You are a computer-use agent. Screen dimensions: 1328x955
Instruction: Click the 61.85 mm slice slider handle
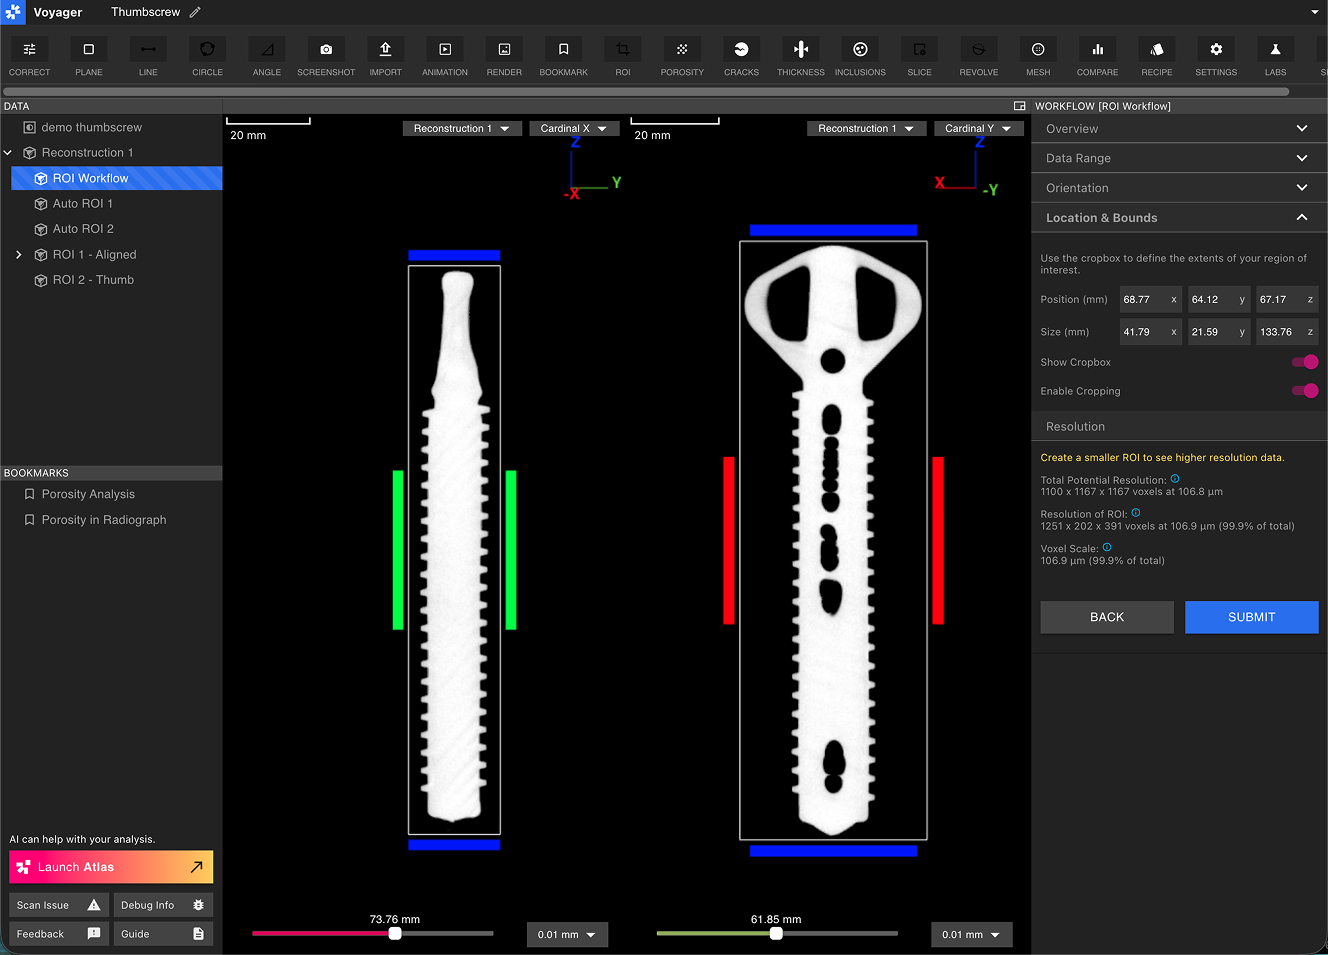pyautogui.click(x=776, y=933)
